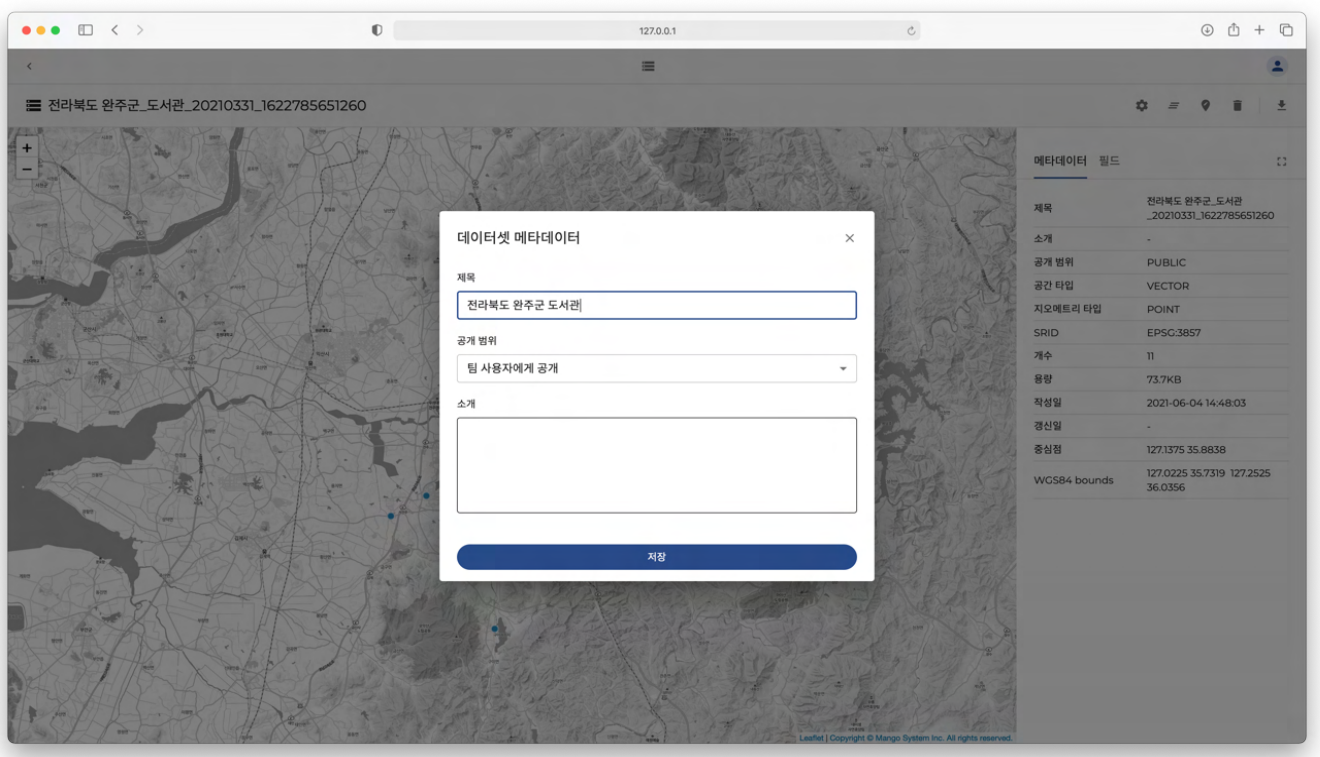This screenshot has height=757, width=1320.
Task: Open the user profile avatar icon
Action: 1277,66
